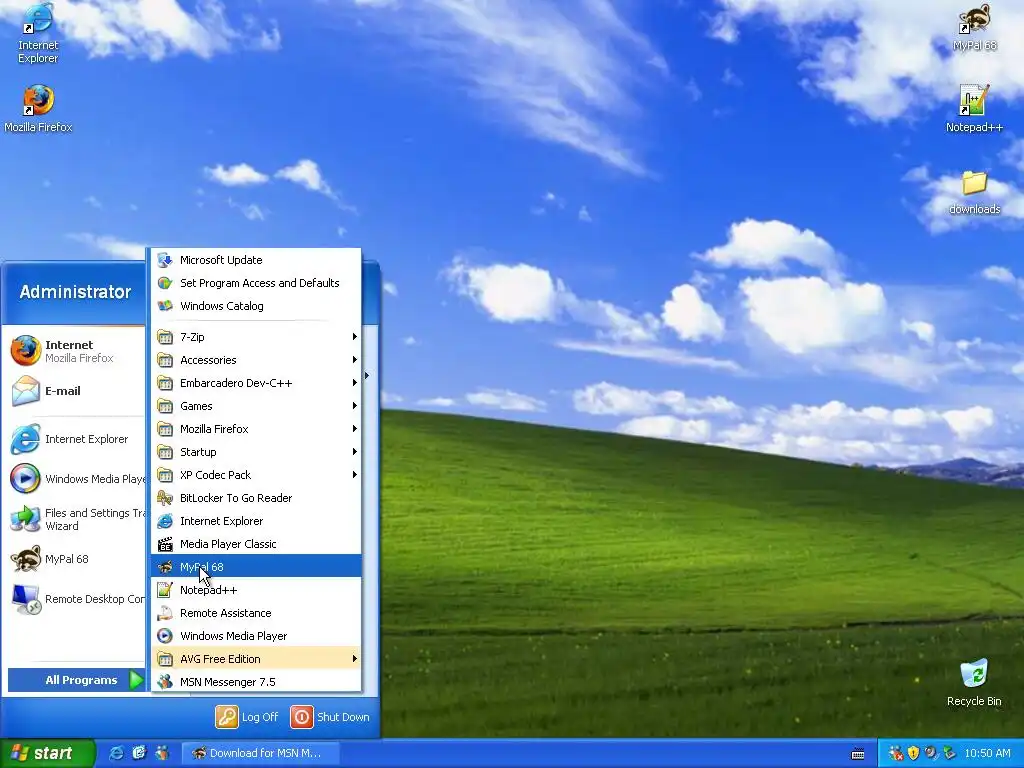Click the All Programs button
1024x768 pixels.
77,680
